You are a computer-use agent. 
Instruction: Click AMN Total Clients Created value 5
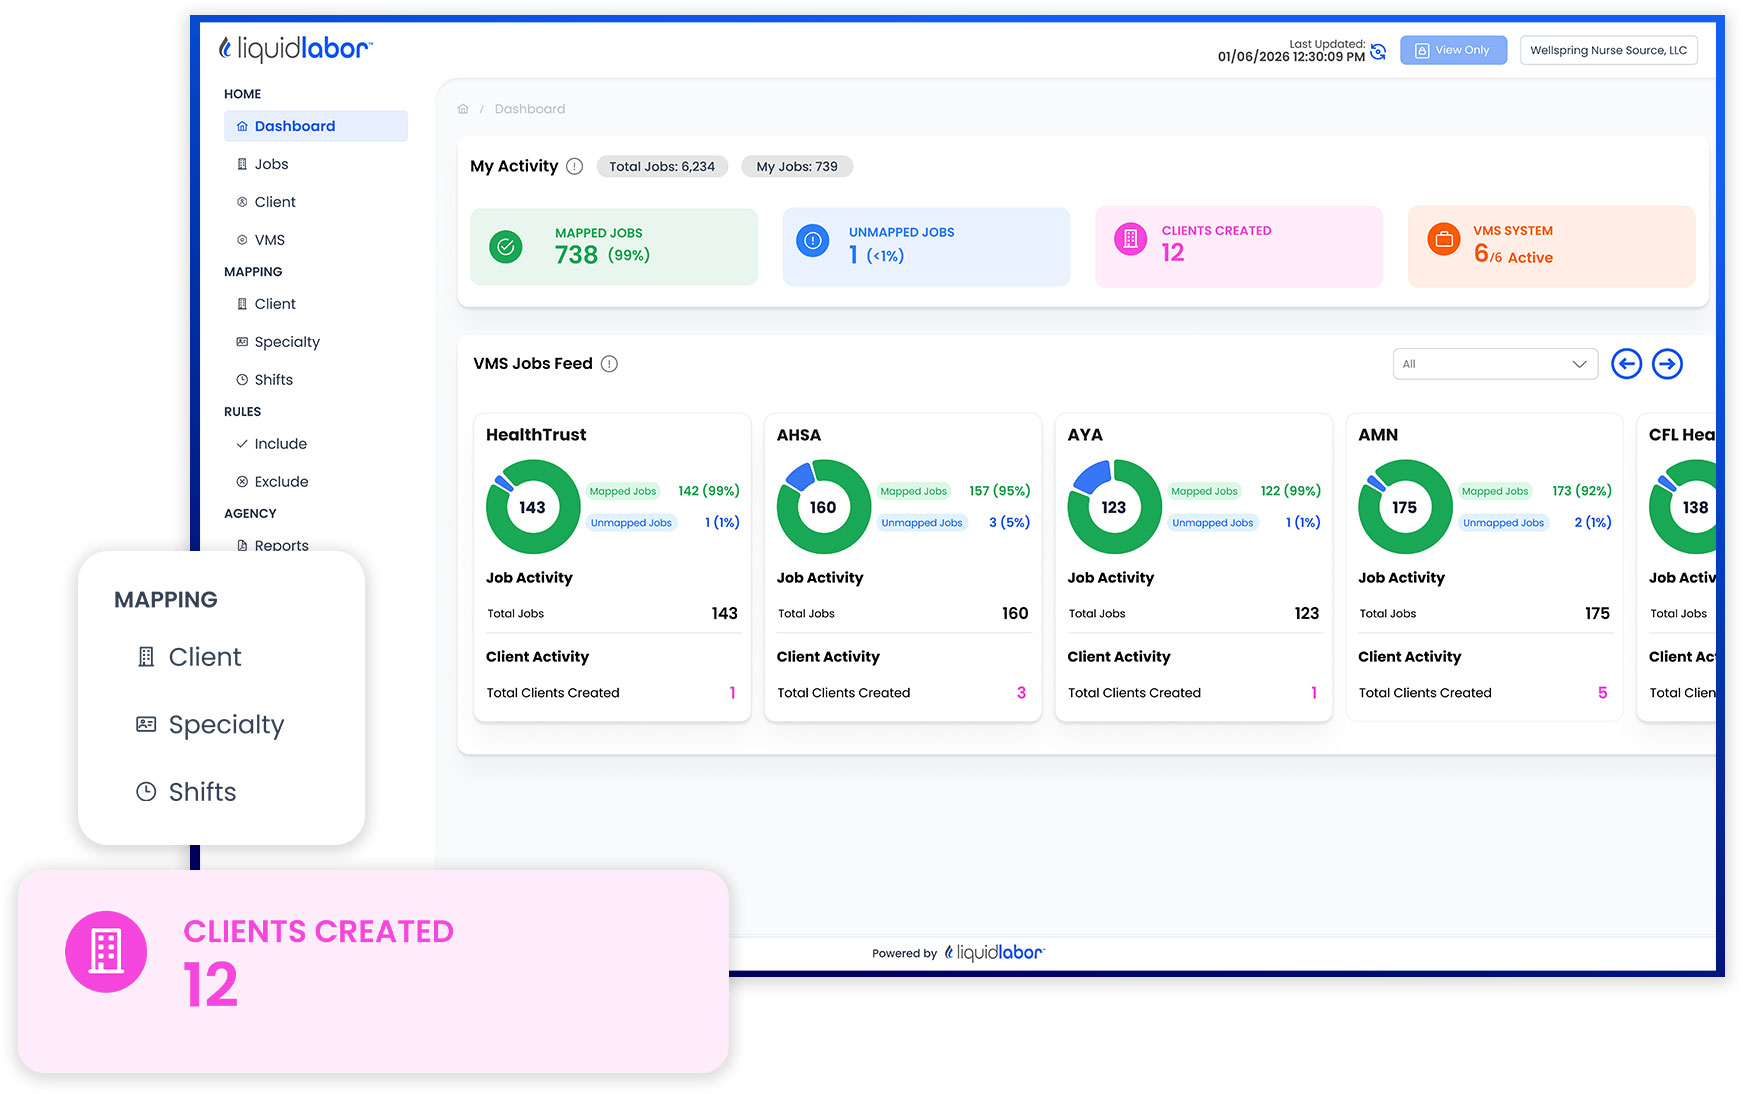1603,693
